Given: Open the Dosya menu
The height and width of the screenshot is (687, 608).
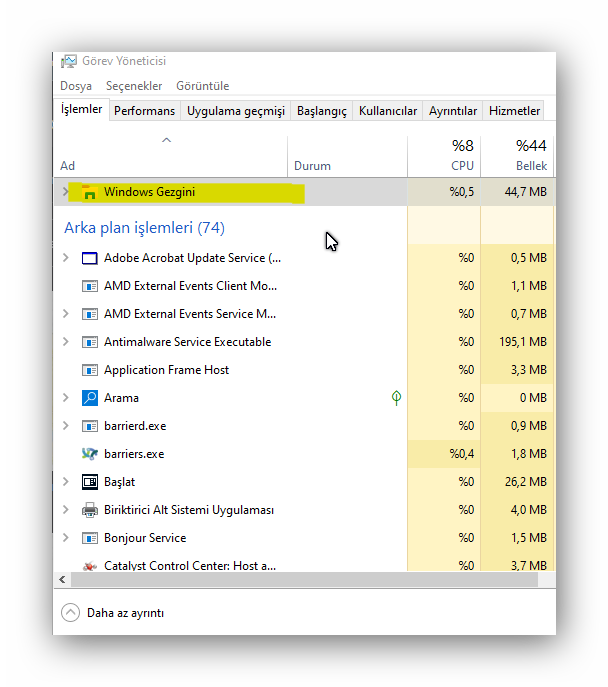Looking at the screenshot, I should (x=76, y=86).
